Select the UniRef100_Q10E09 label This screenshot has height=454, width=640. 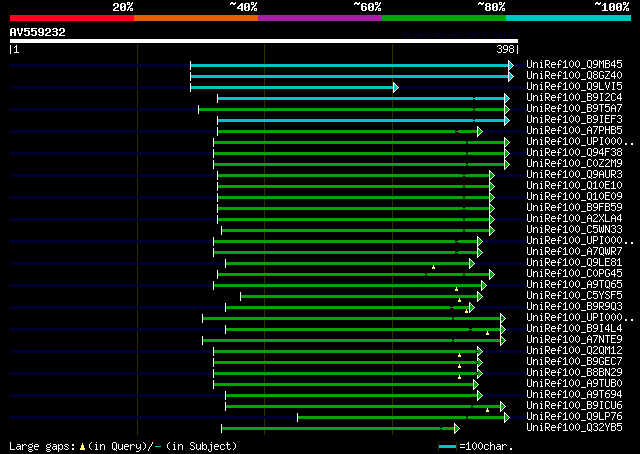click(574, 197)
